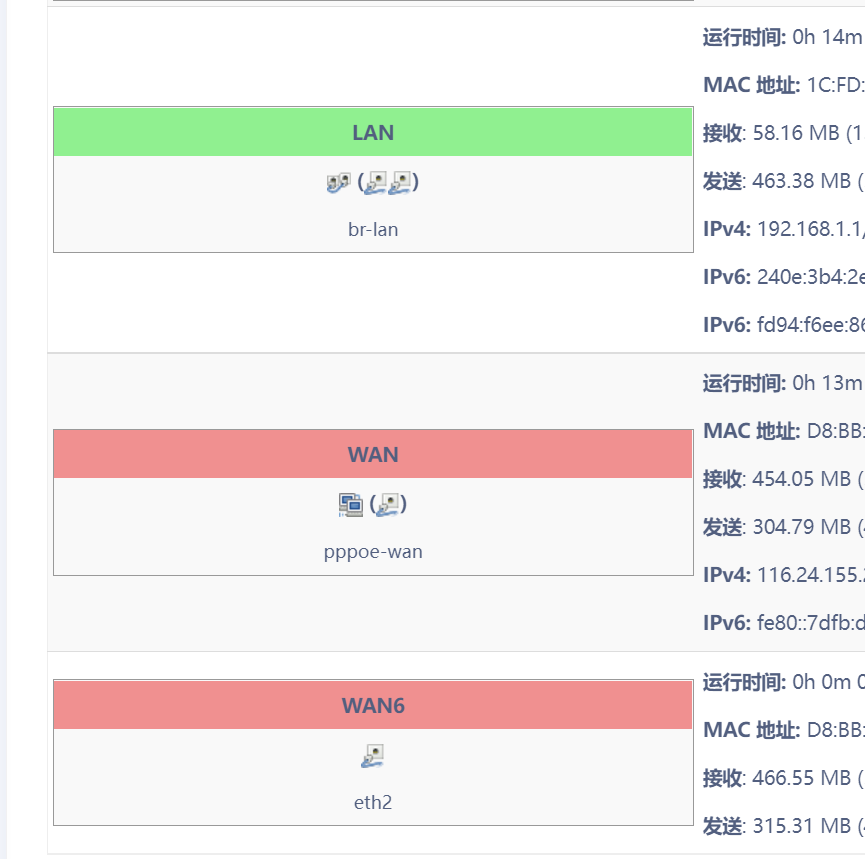Click the br-lan device label
Screen dimensions: 865x859
tap(372, 229)
